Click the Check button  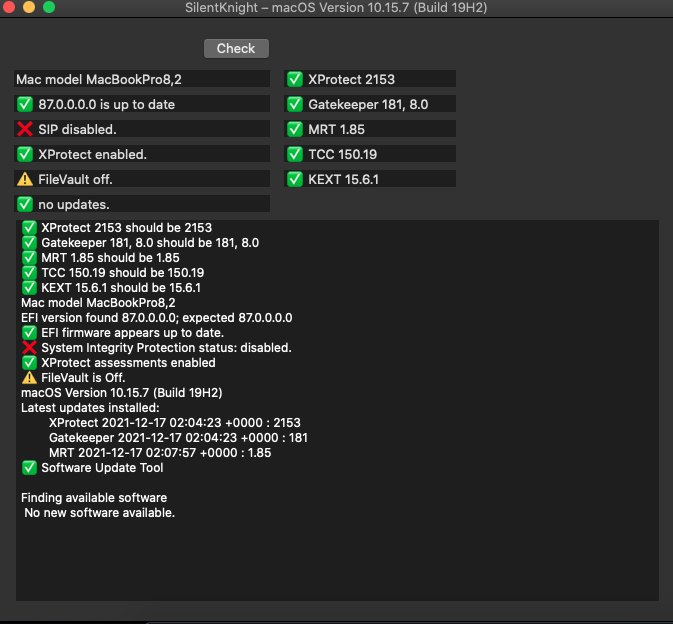(236, 48)
